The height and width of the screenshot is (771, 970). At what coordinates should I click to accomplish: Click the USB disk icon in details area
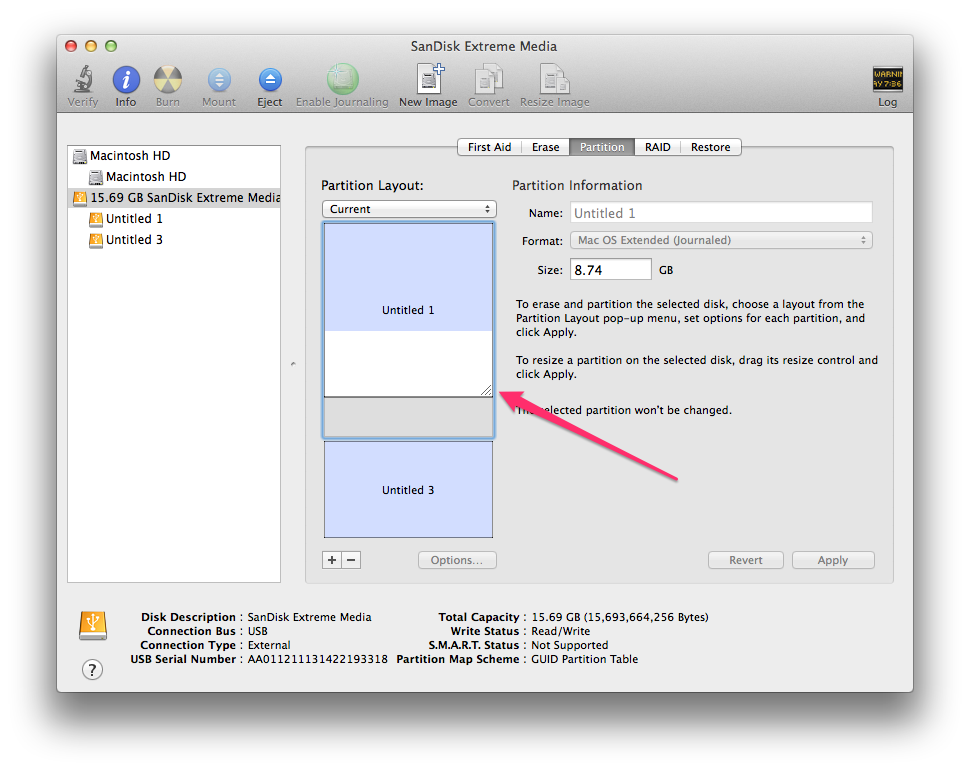click(93, 625)
